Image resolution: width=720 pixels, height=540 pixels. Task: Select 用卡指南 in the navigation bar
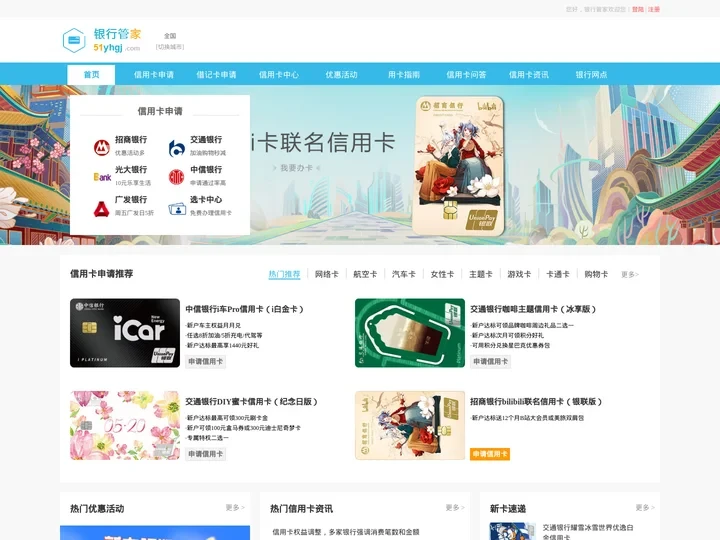[404, 74]
